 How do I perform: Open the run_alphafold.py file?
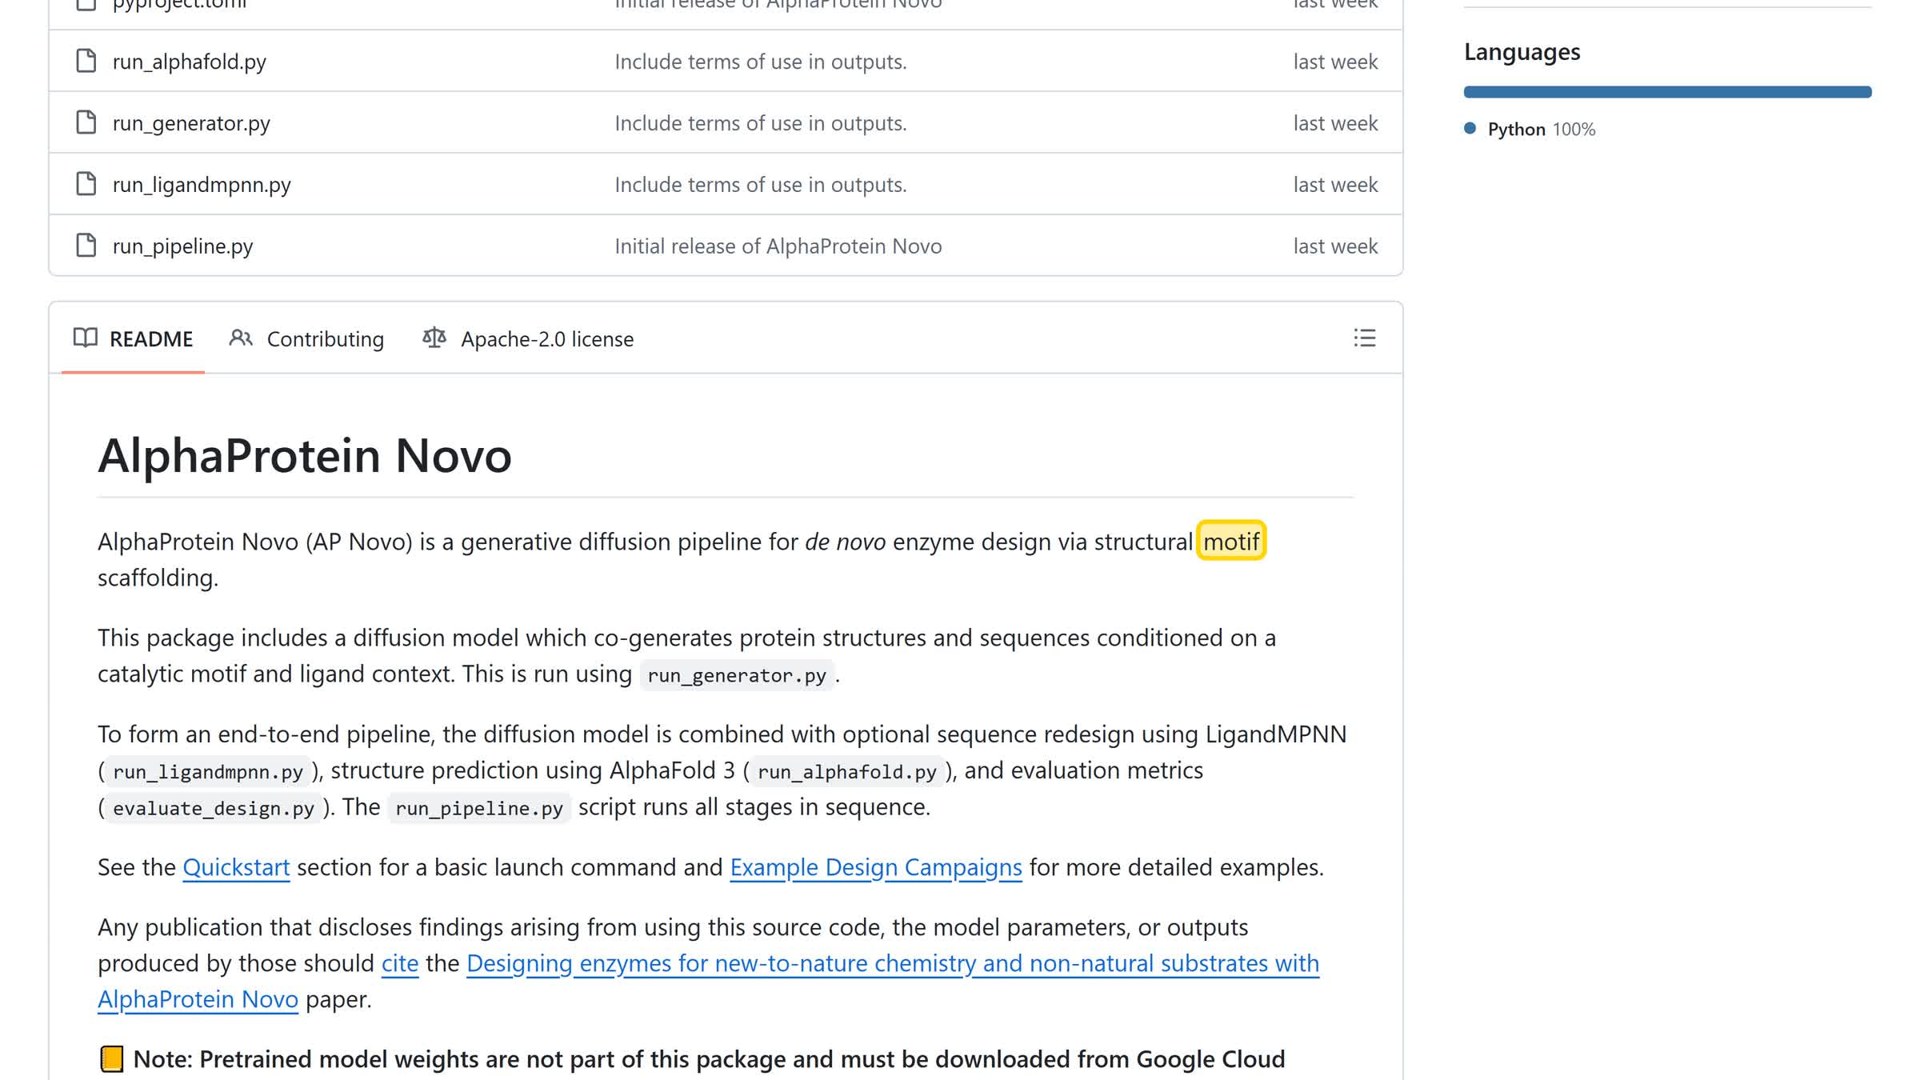point(189,61)
